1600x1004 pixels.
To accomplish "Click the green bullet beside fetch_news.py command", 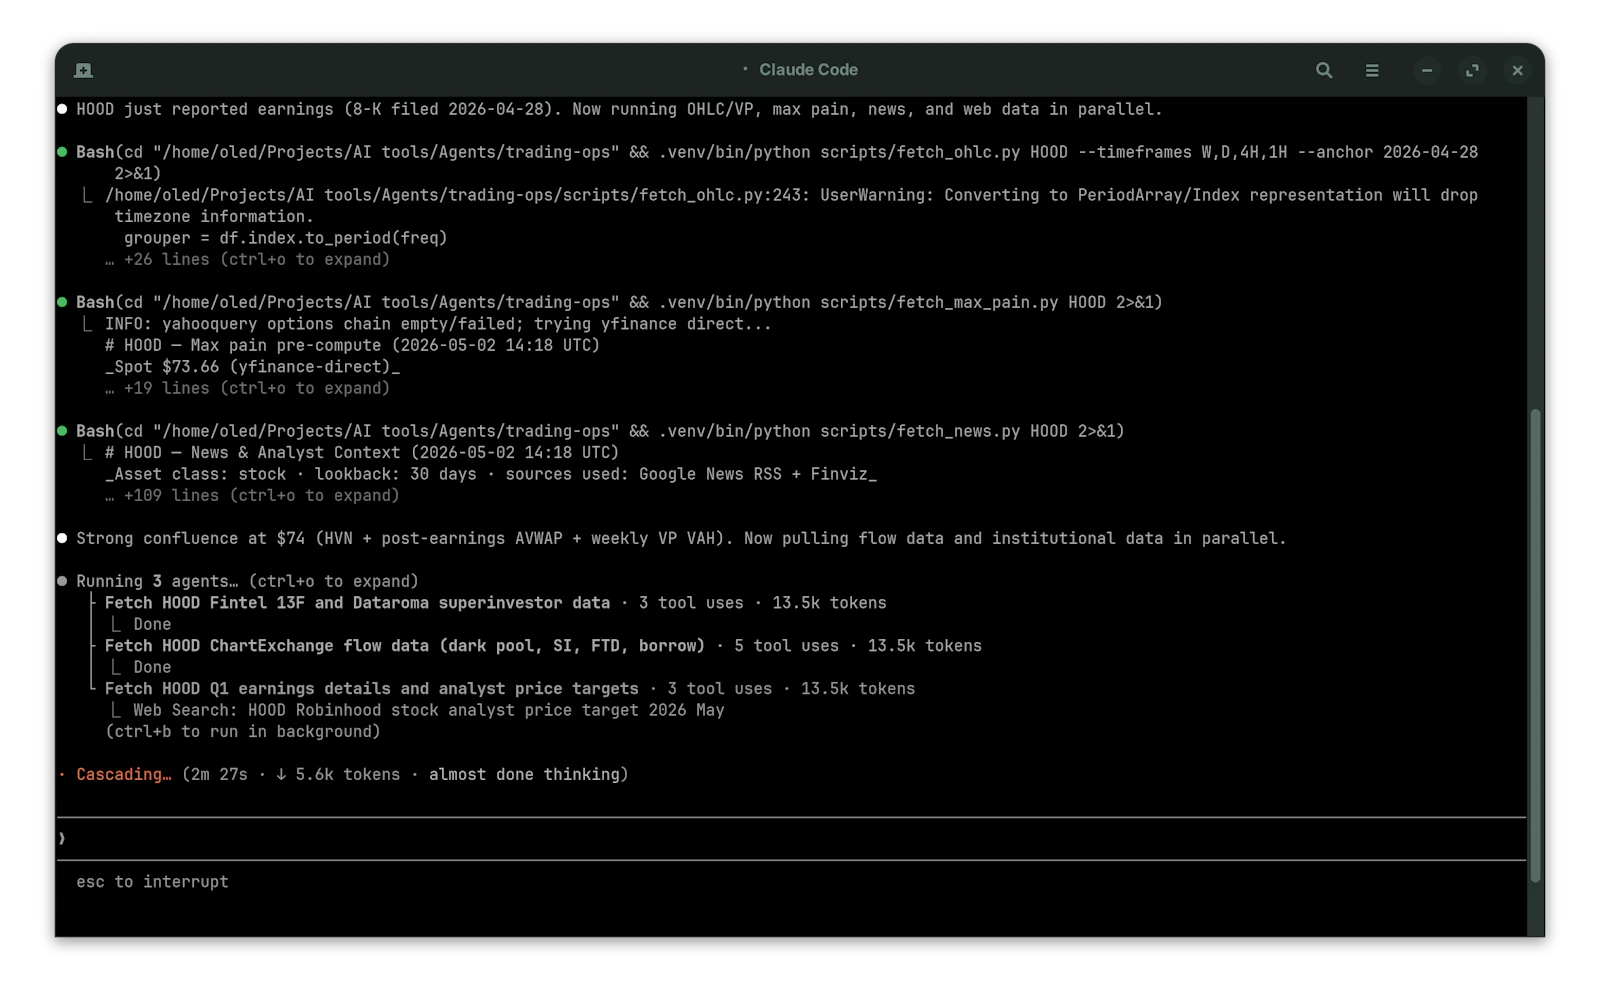I will (x=63, y=431).
